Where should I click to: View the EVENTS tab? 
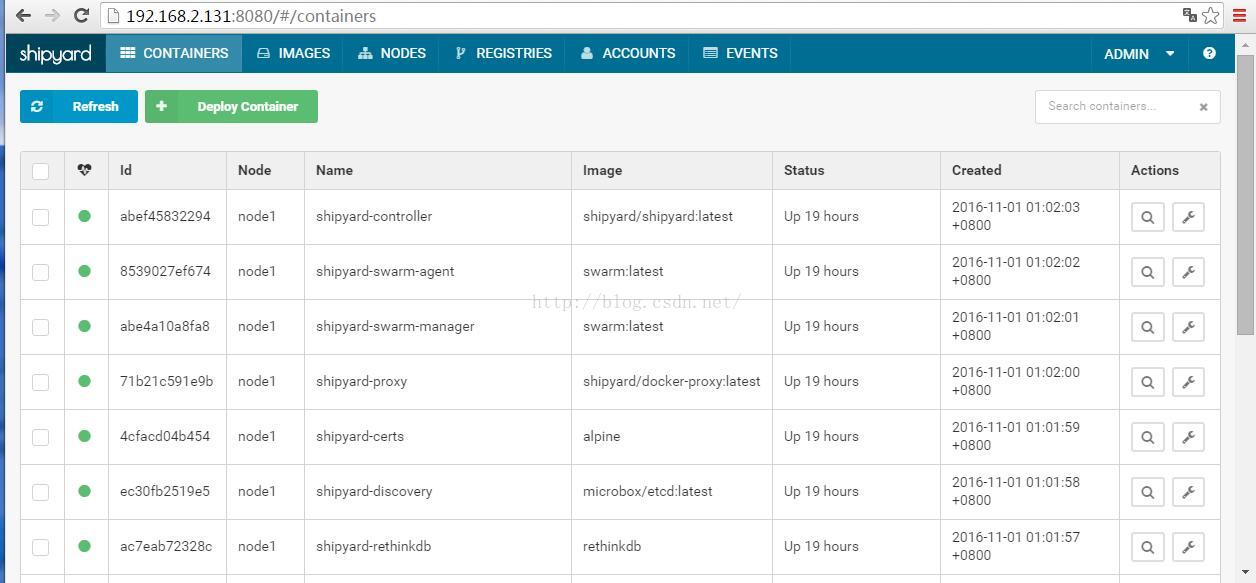point(740,53)
